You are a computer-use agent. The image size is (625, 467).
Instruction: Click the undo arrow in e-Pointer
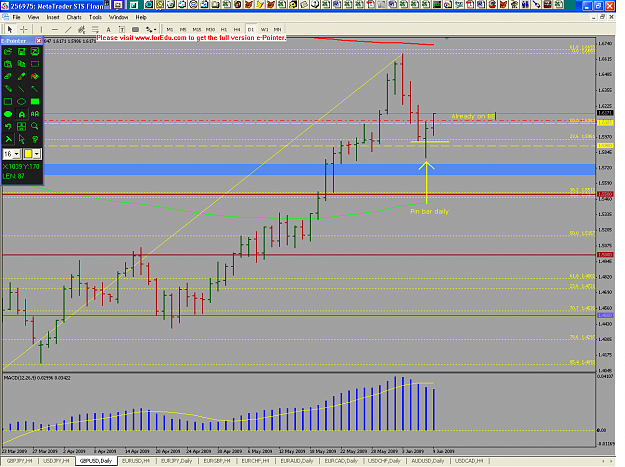(8, 127)
